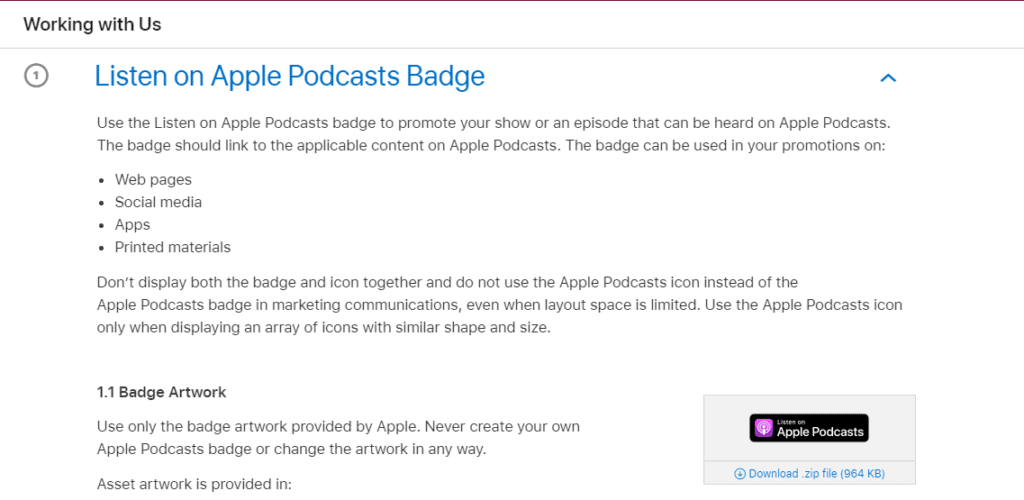Image resolution: width=1024 pixels, height=500 pixels.
Task: Click the Listen on Apple Podcasts Badge heading
Action: pyautogui.click(x=289, y=76)
